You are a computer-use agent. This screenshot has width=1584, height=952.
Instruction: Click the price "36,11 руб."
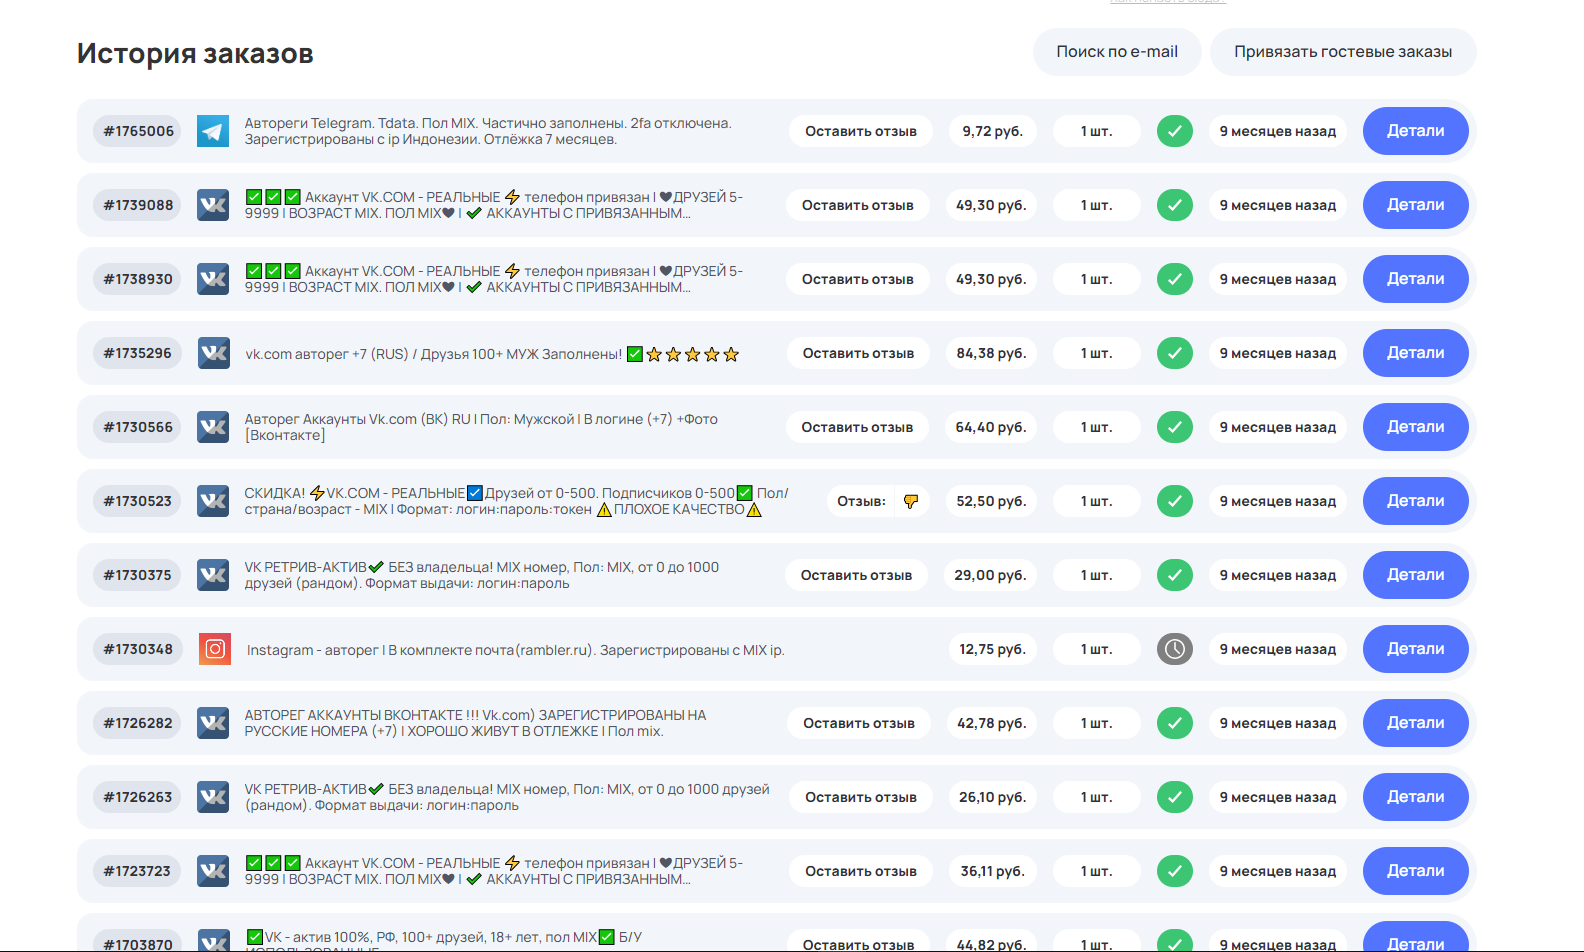pyautogui.click(x=993, y=871)
